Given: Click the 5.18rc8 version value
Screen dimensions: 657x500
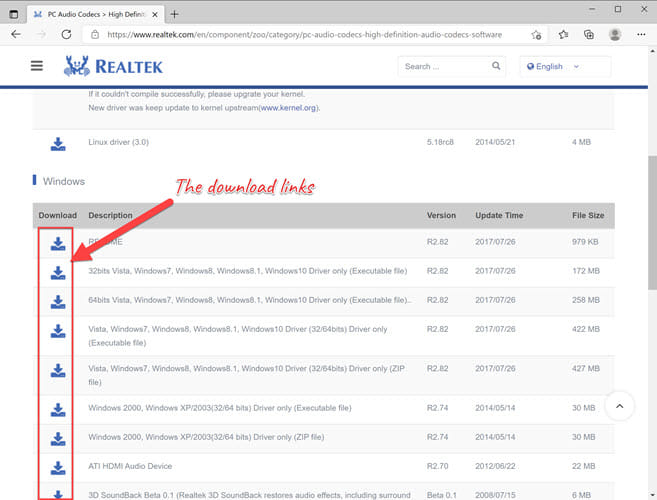Looking at the screenshot, I should pyautogui.click(x=440, y=142).
